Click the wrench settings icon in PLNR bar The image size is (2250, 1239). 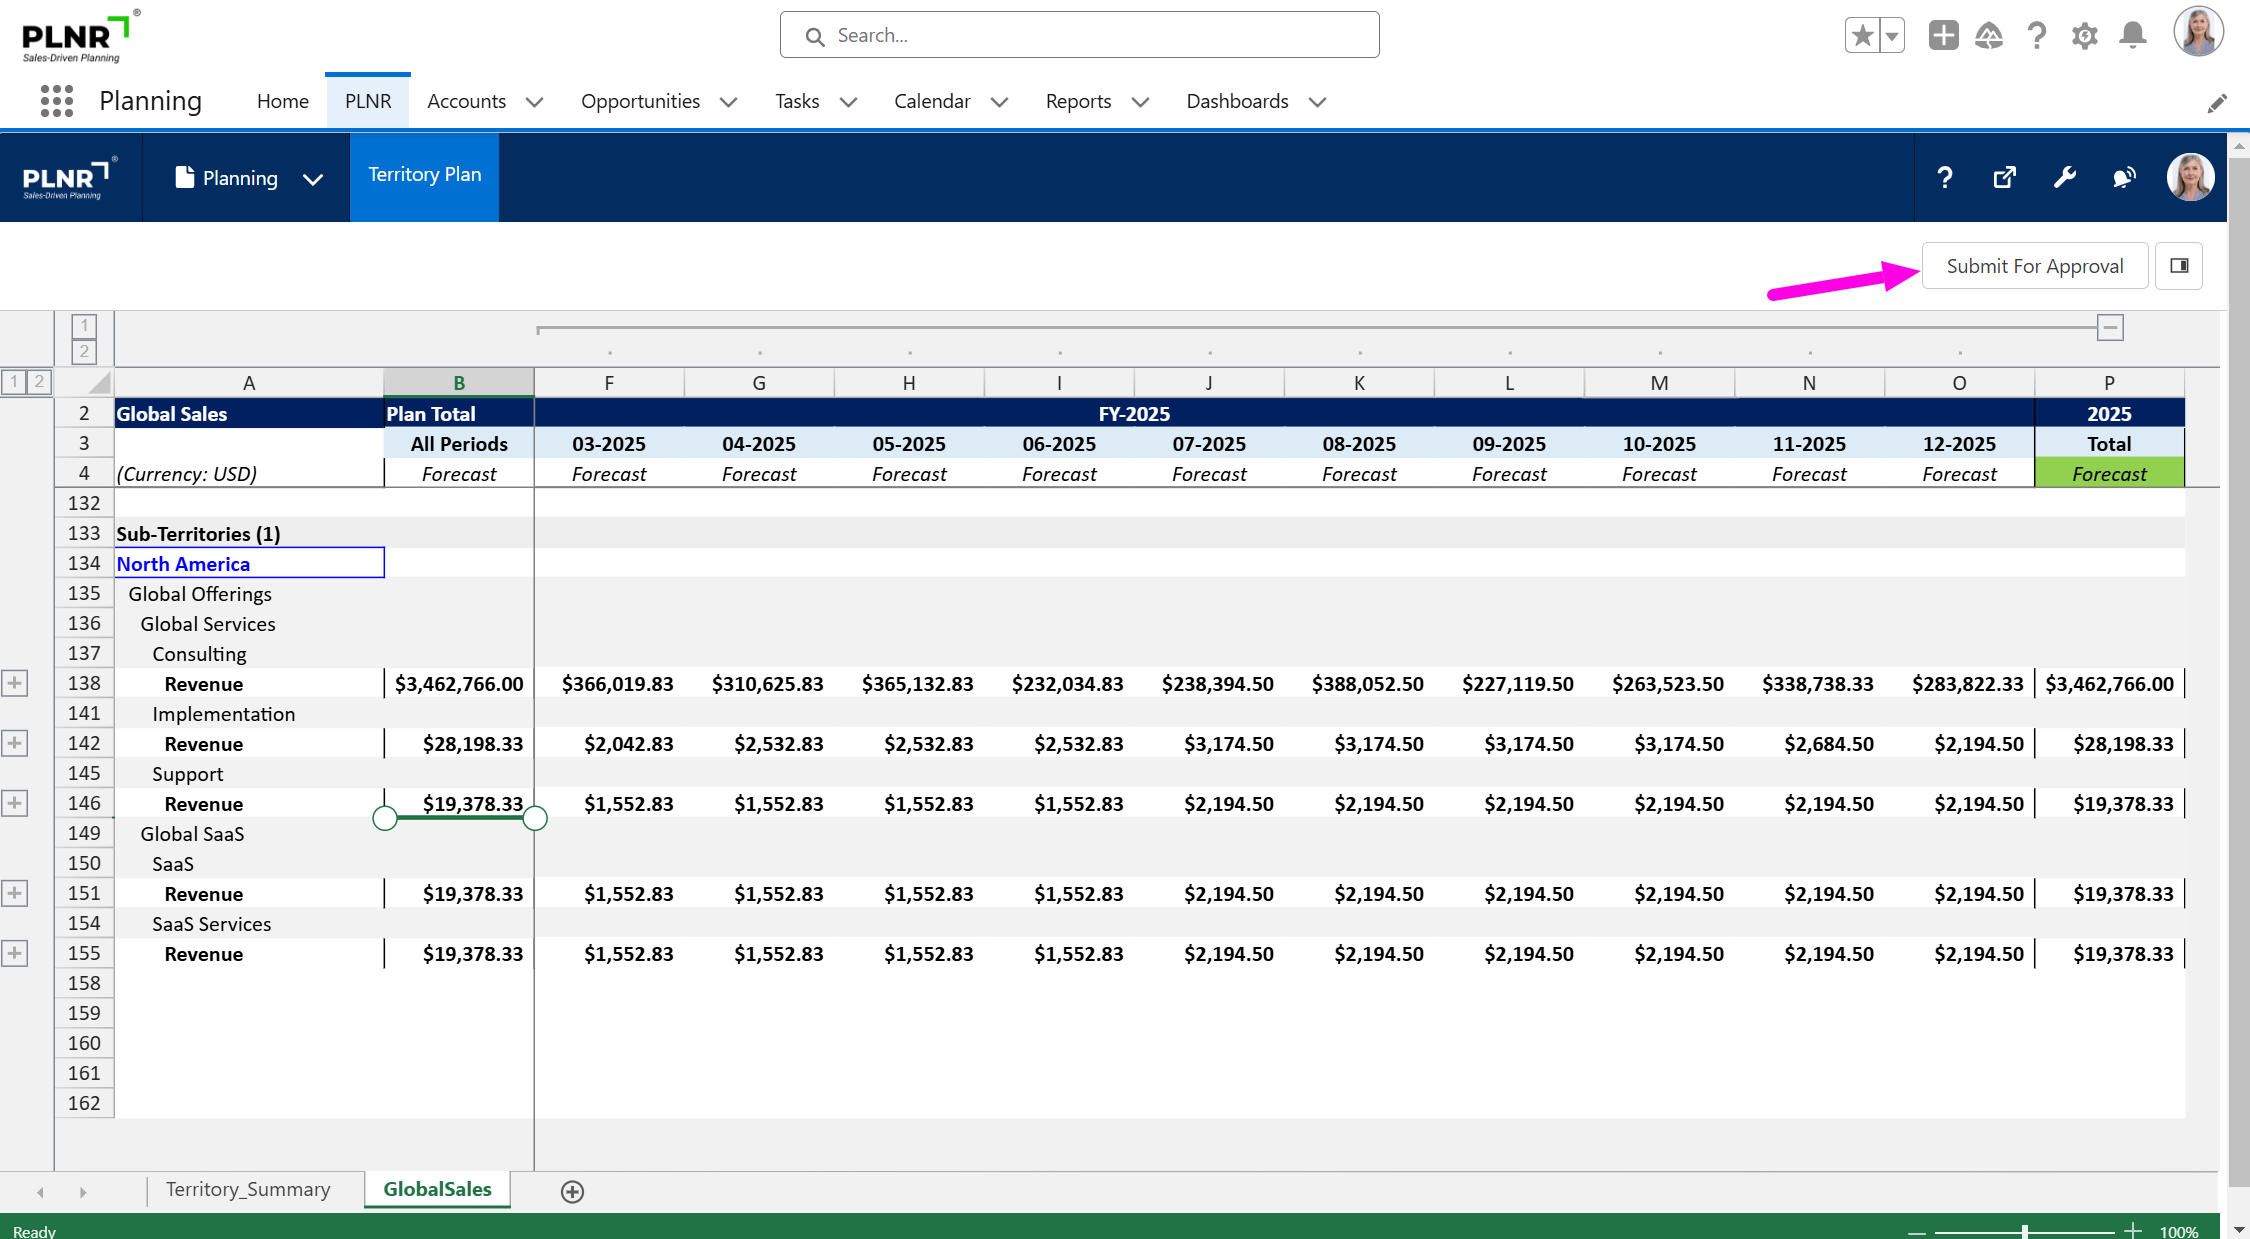pyautogui.click(x=2064, y=178)
